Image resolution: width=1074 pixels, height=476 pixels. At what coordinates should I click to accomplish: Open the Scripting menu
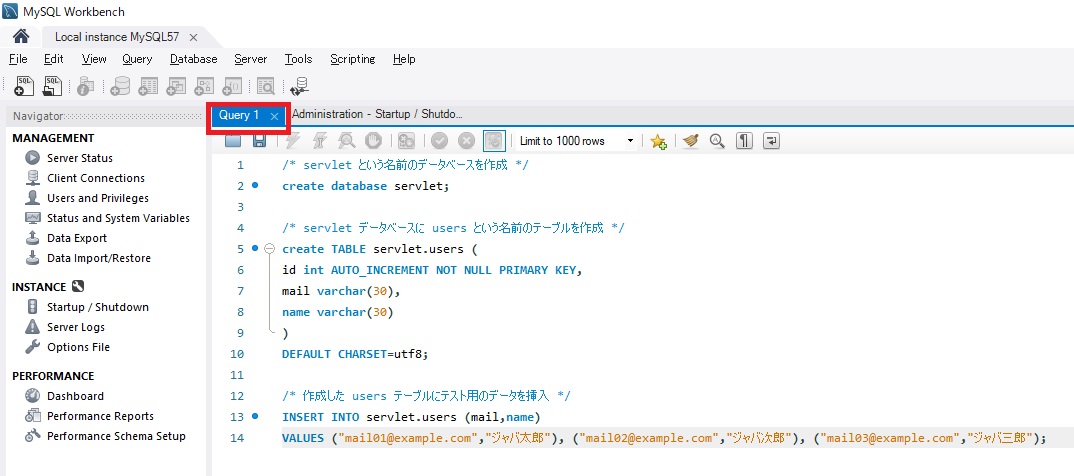tap(353, 59)
